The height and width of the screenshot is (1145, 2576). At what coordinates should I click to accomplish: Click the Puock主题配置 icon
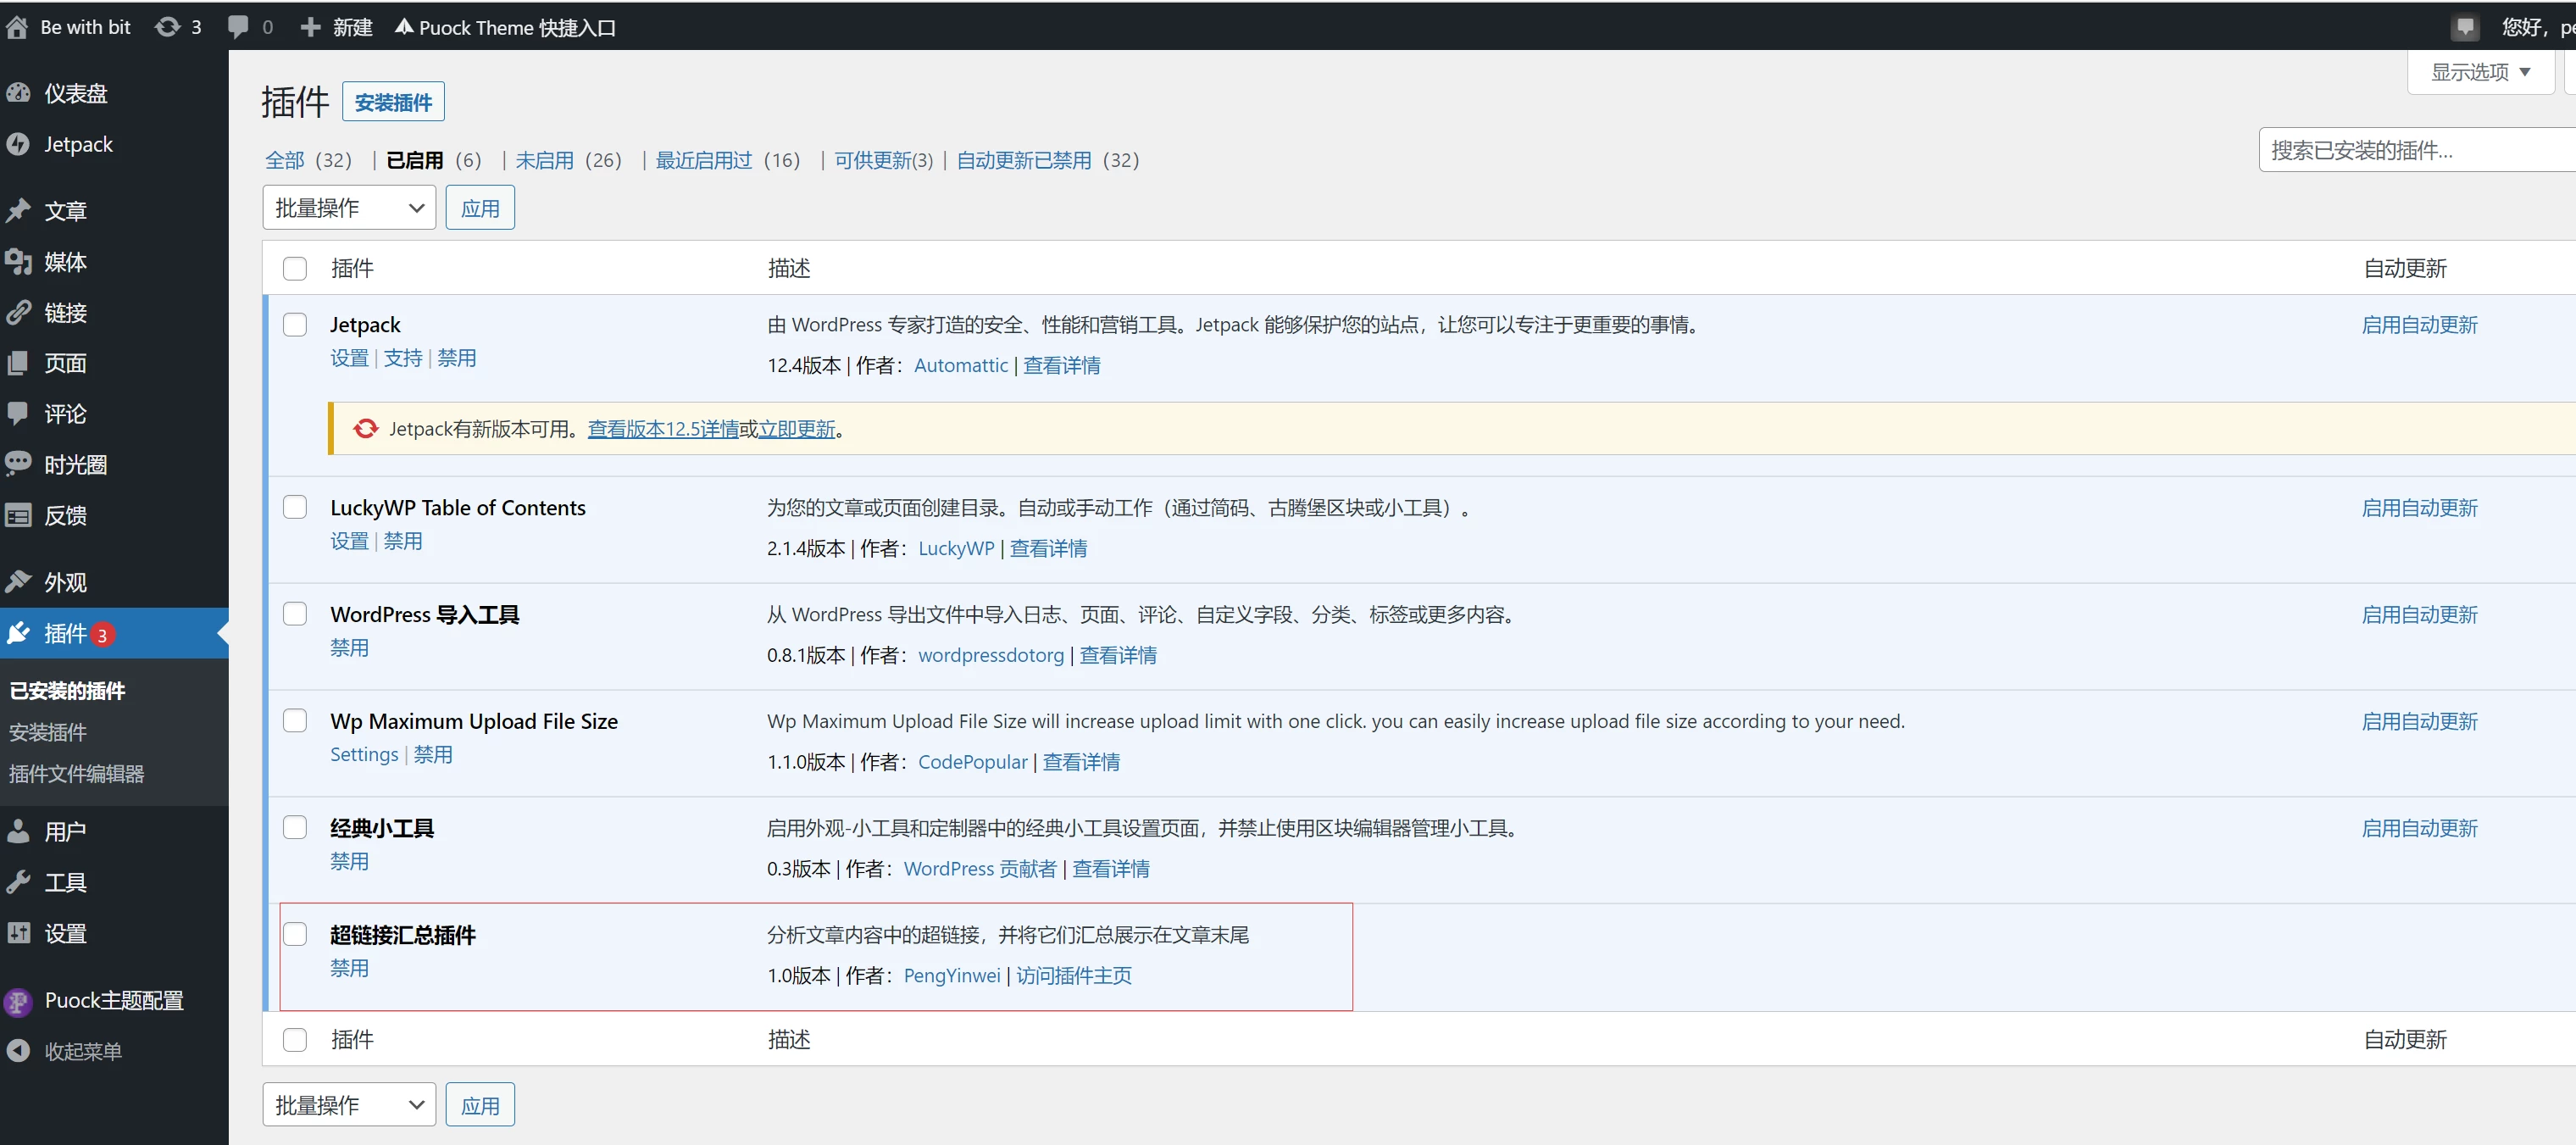coord(18,1000)
